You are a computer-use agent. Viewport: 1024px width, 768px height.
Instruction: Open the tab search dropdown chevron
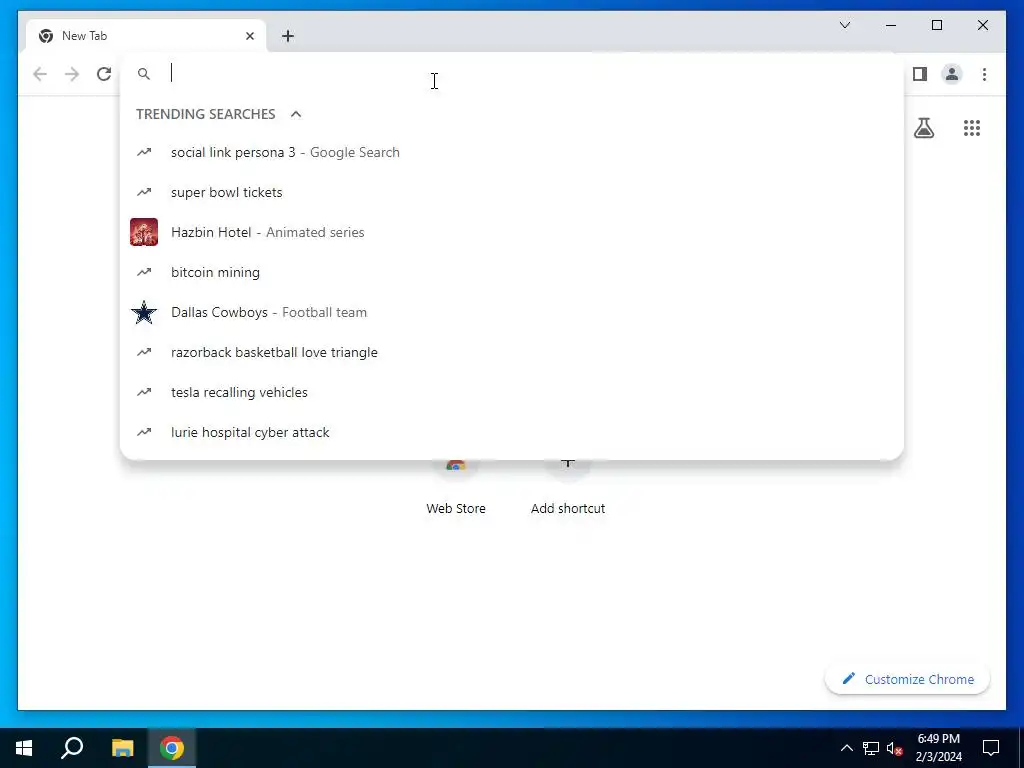[845, 25]
